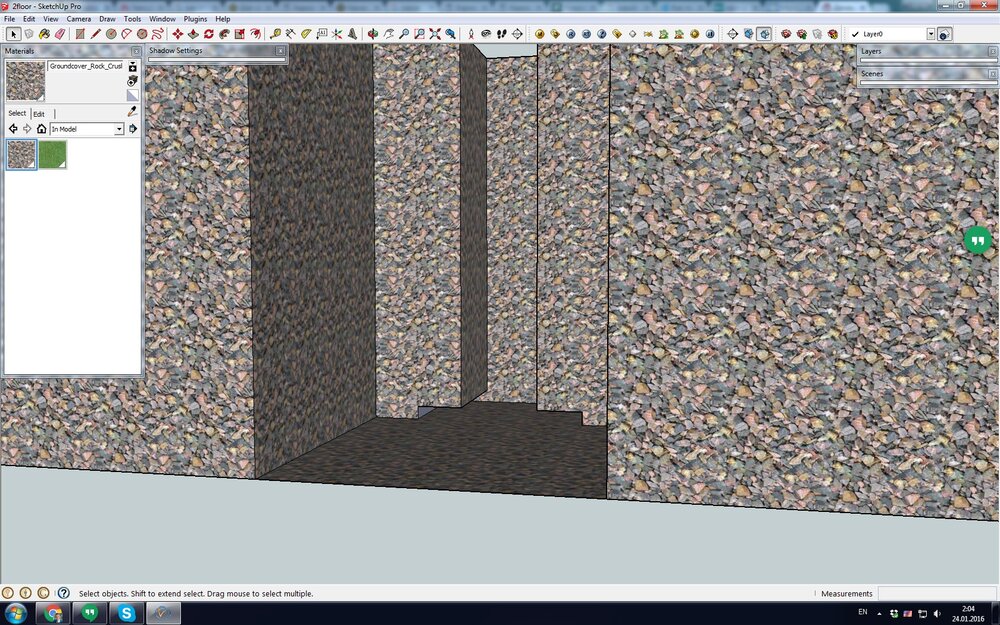Activate the Tape Measure tool

[276, 34]
